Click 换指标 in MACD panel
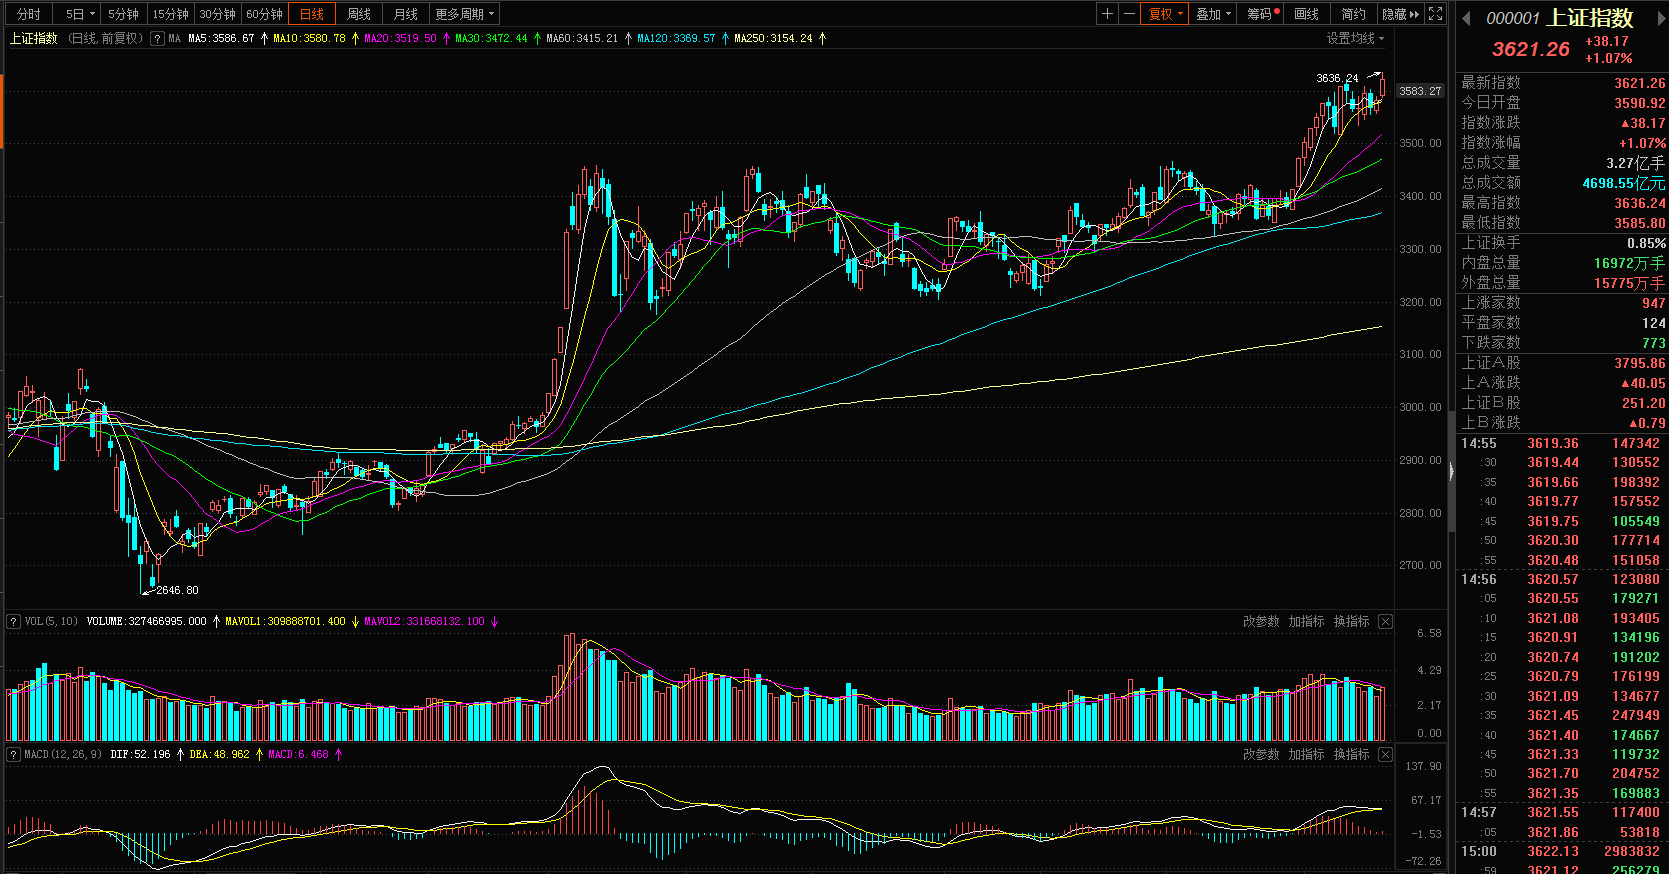Screen dimensions: 1669x874 (1351, 754)
